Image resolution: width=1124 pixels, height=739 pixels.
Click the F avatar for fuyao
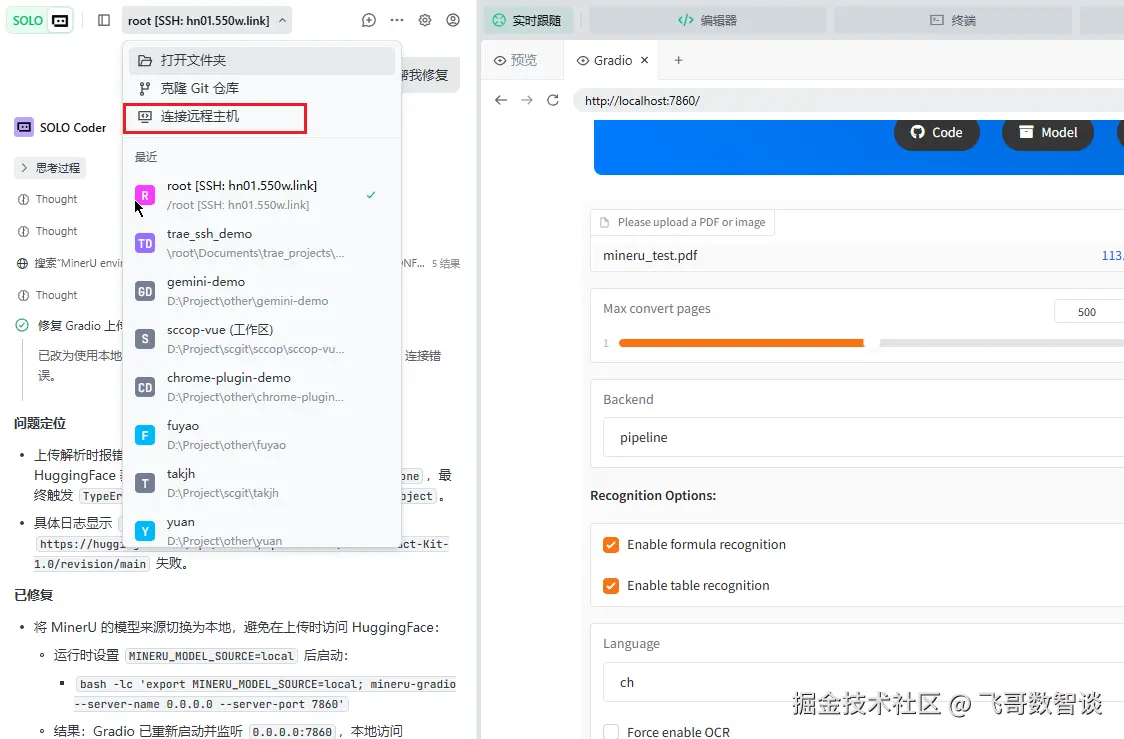coord(145,435)
